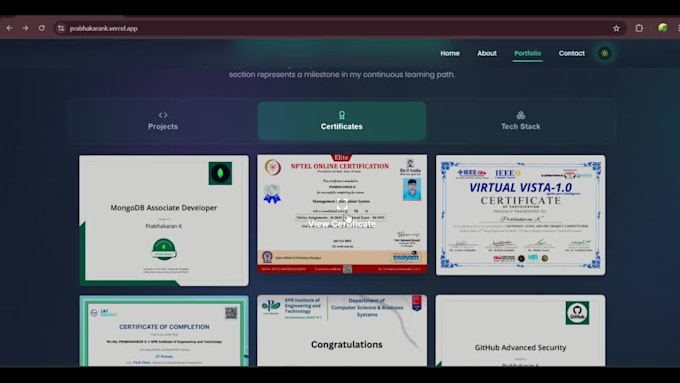This screenshot has height=383, width=680.
Task: Go back using the browser back arrow
Action: click(10, 28)
